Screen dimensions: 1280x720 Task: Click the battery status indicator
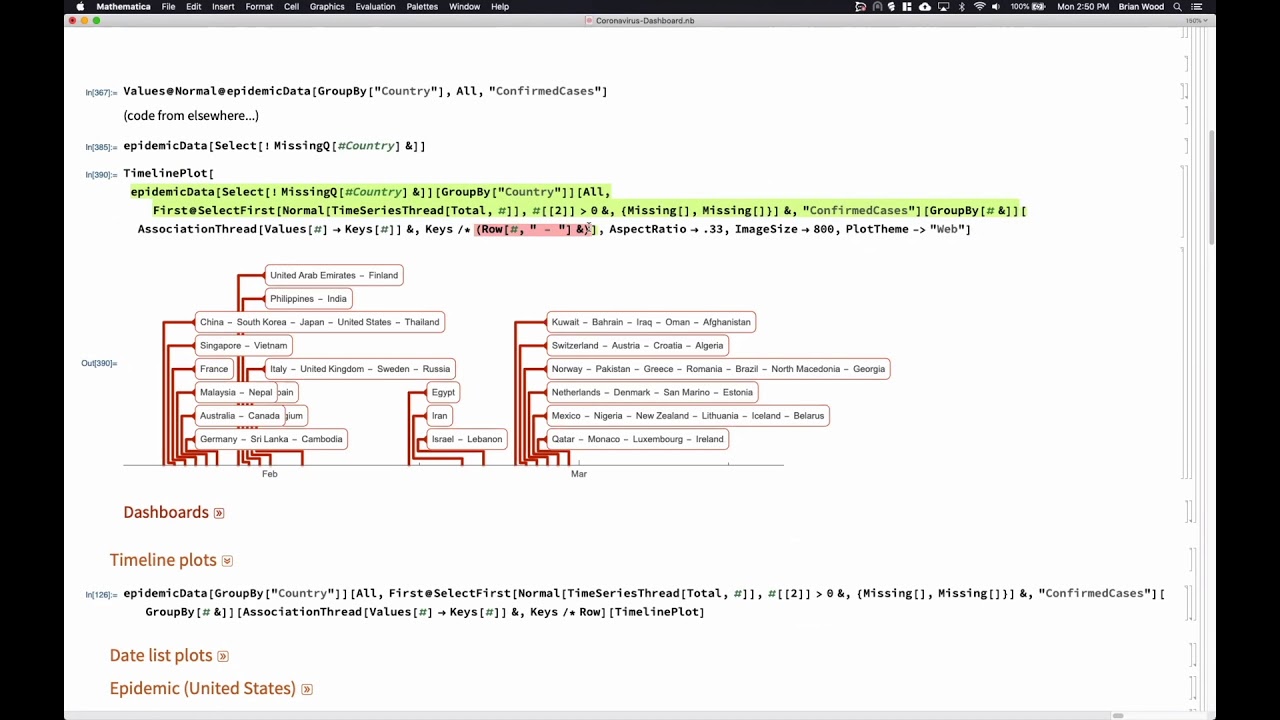1029,6
